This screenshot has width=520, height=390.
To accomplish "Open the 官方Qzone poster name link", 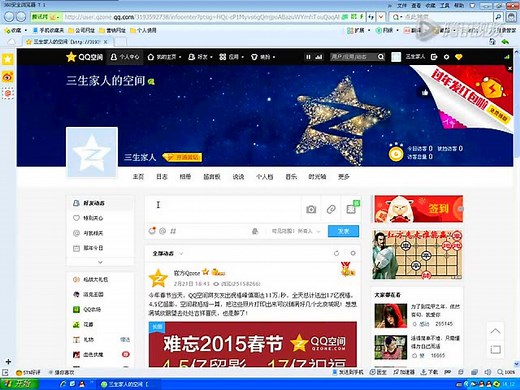I will pos(187,273).
